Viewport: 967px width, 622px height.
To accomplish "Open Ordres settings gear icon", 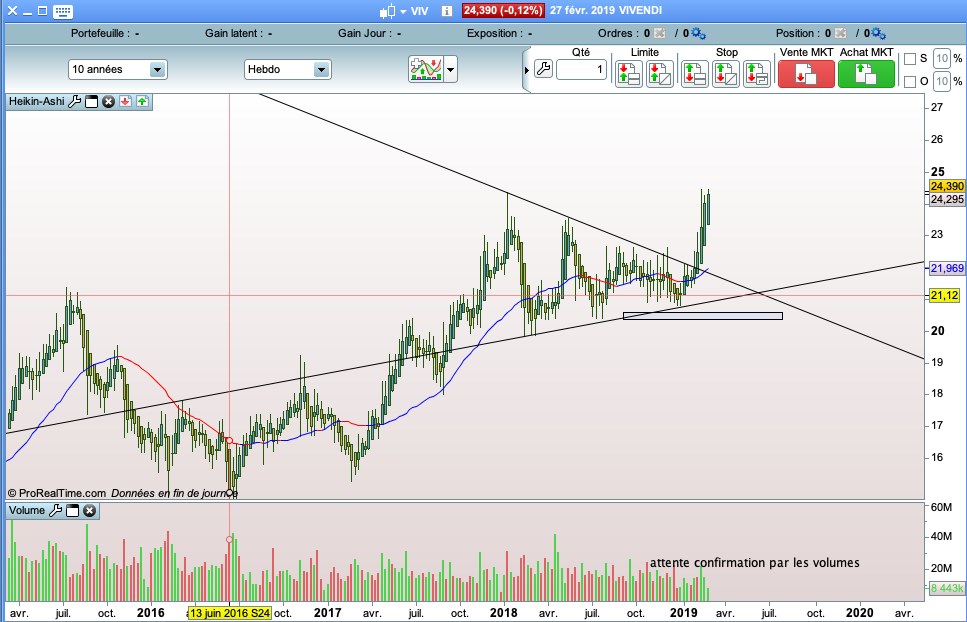I will 698,33.
